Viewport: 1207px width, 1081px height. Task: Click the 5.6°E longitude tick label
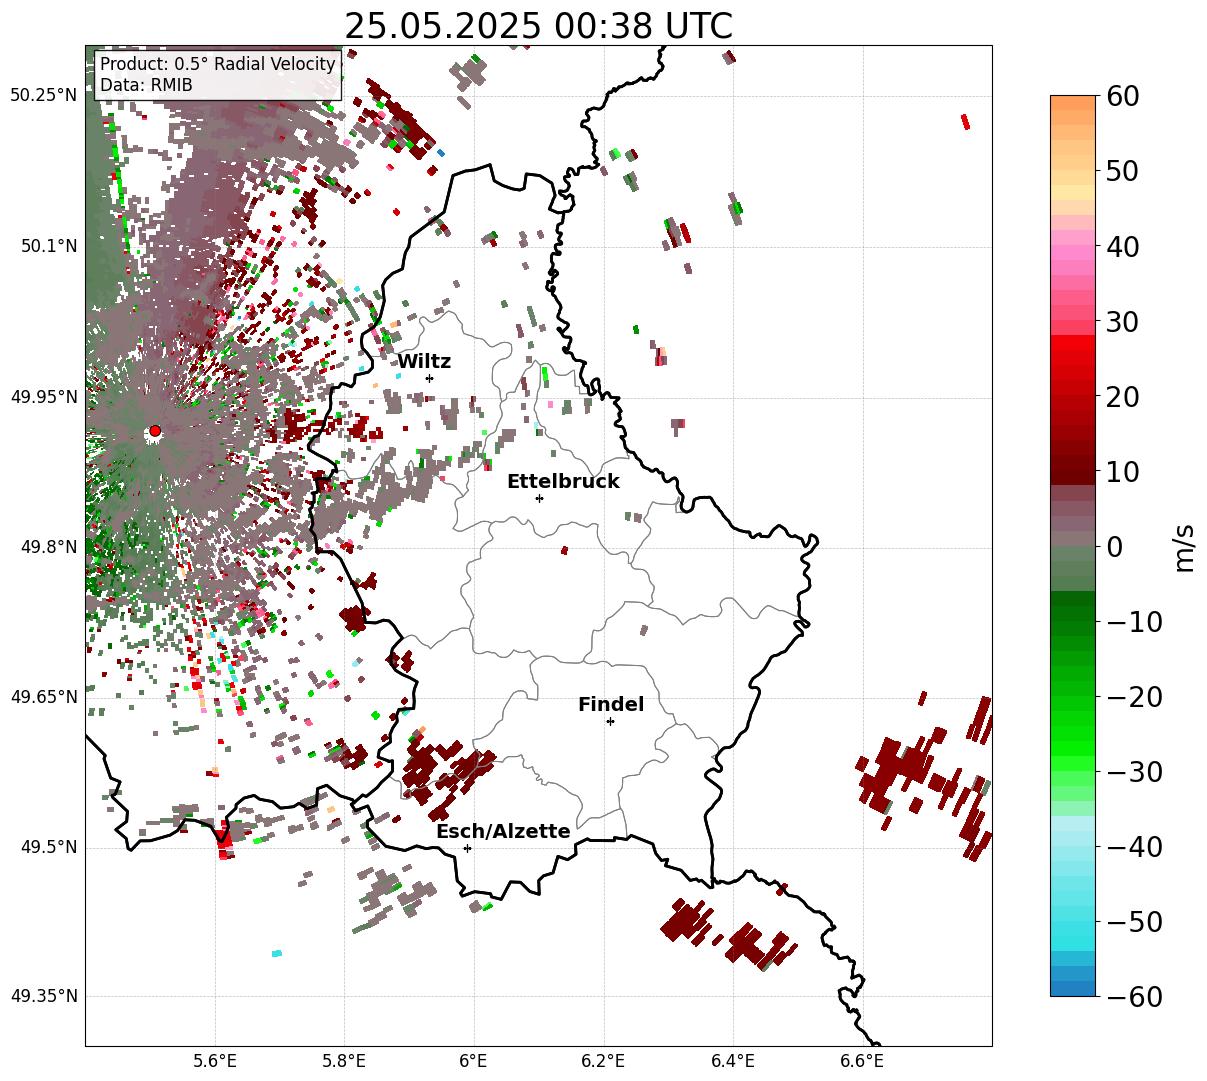(214, 1061)
